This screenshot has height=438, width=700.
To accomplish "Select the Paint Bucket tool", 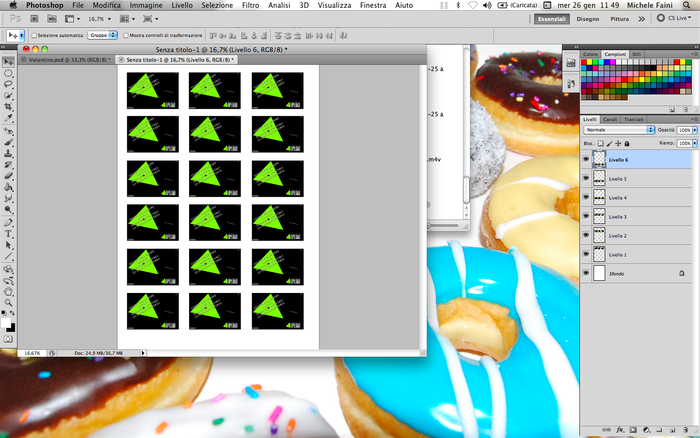I will pos(8,187).
